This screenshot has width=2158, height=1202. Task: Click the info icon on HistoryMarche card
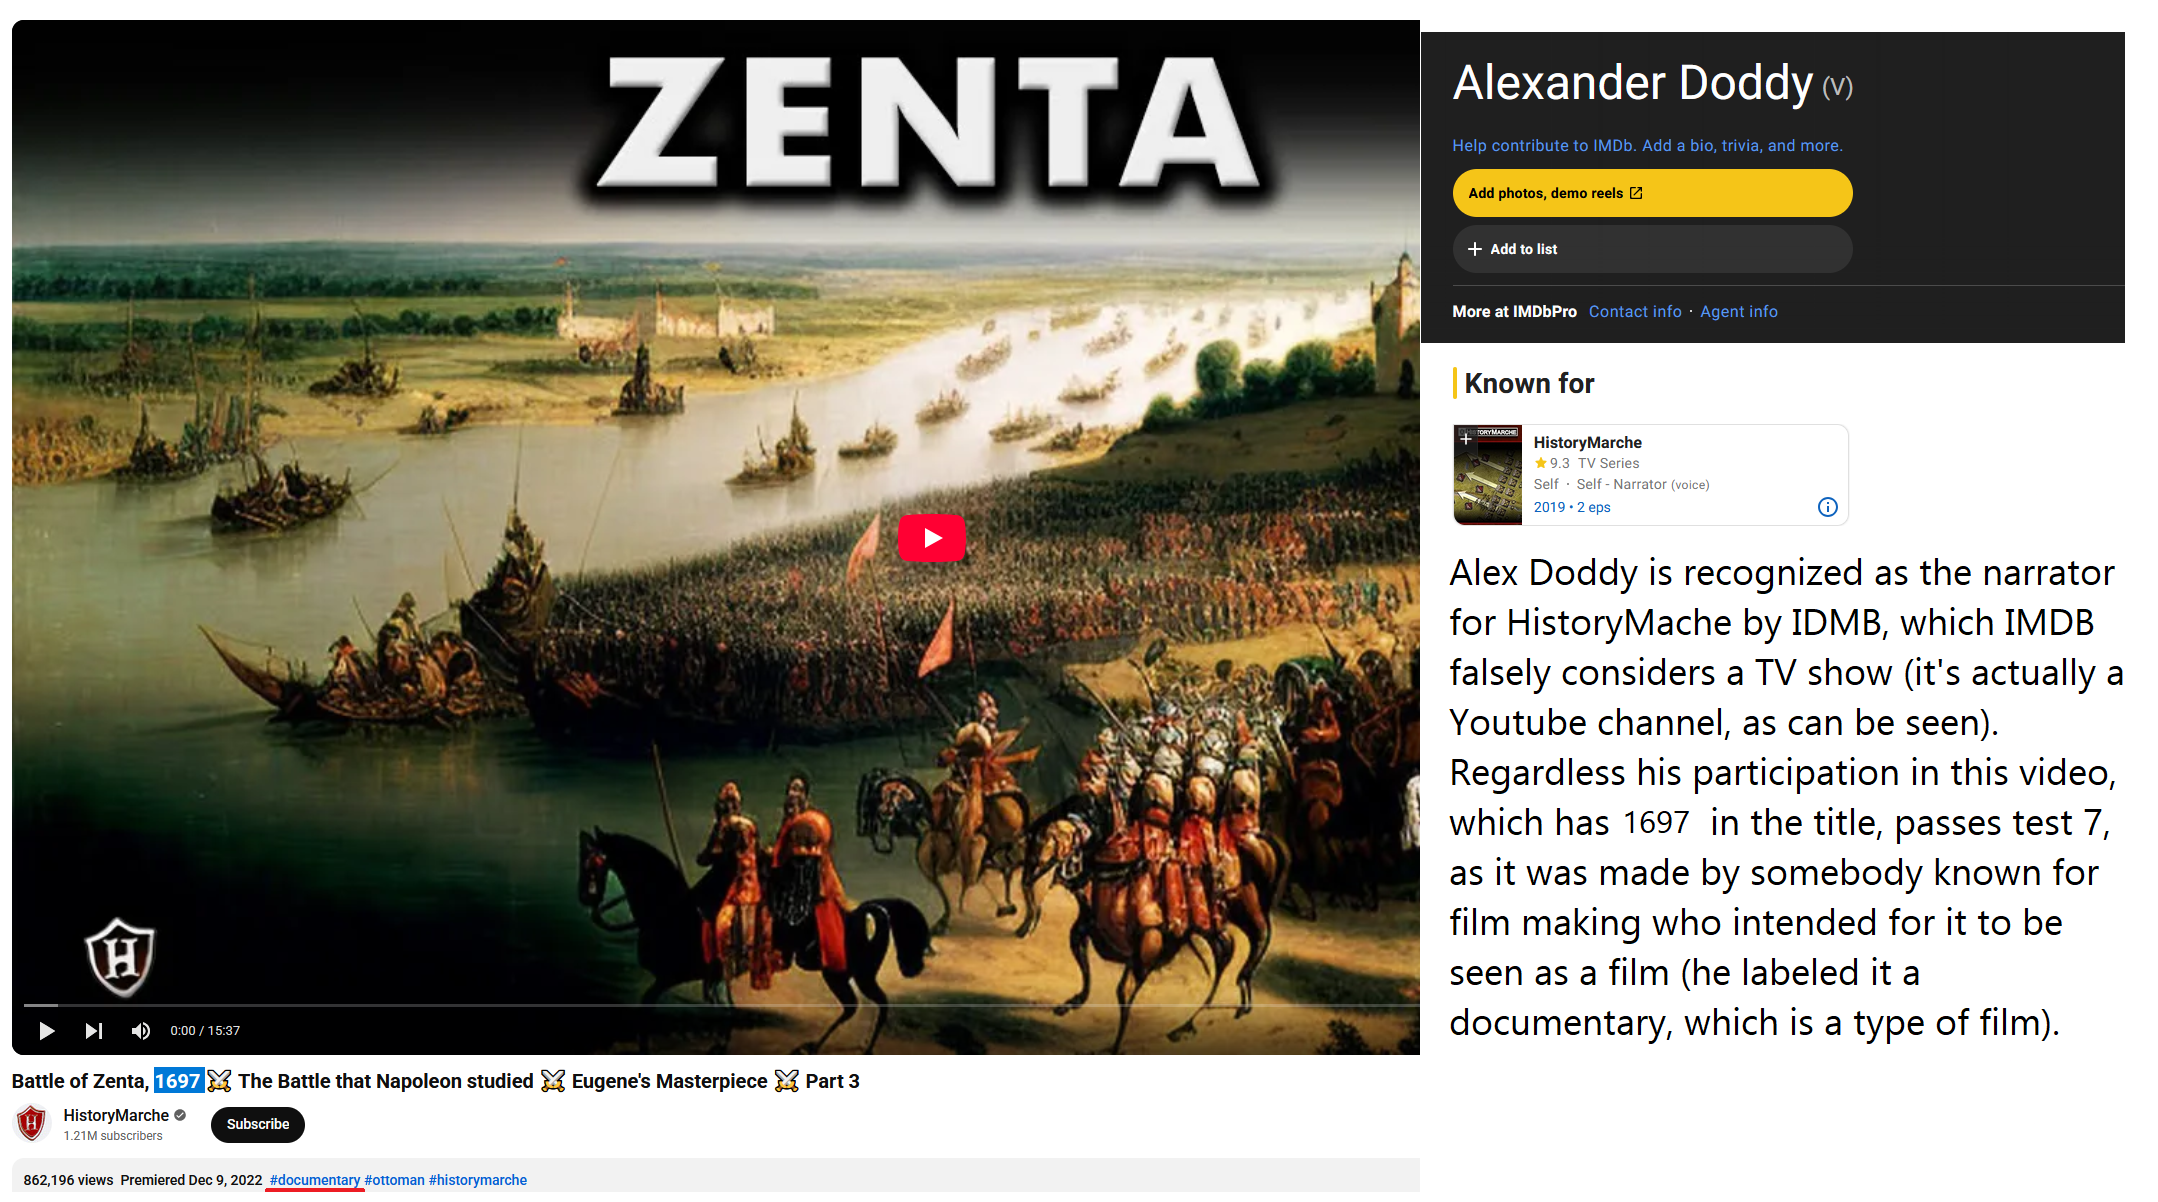1827,507
